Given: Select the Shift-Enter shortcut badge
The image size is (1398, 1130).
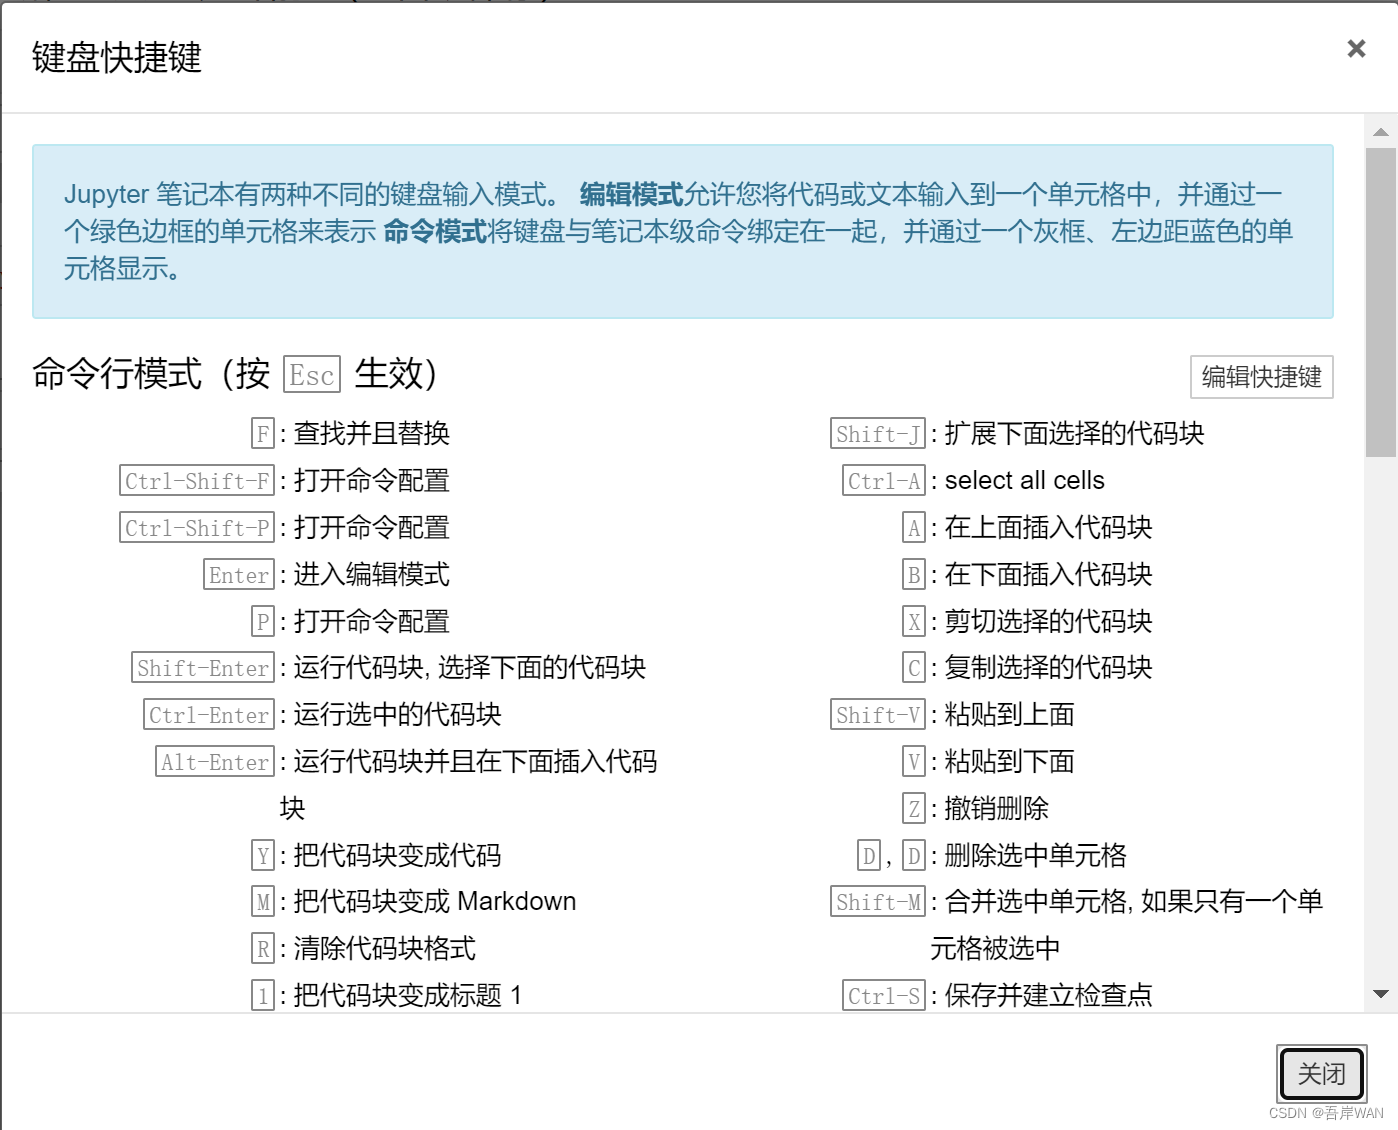Looking at the screenshot, I should [203, 667].
